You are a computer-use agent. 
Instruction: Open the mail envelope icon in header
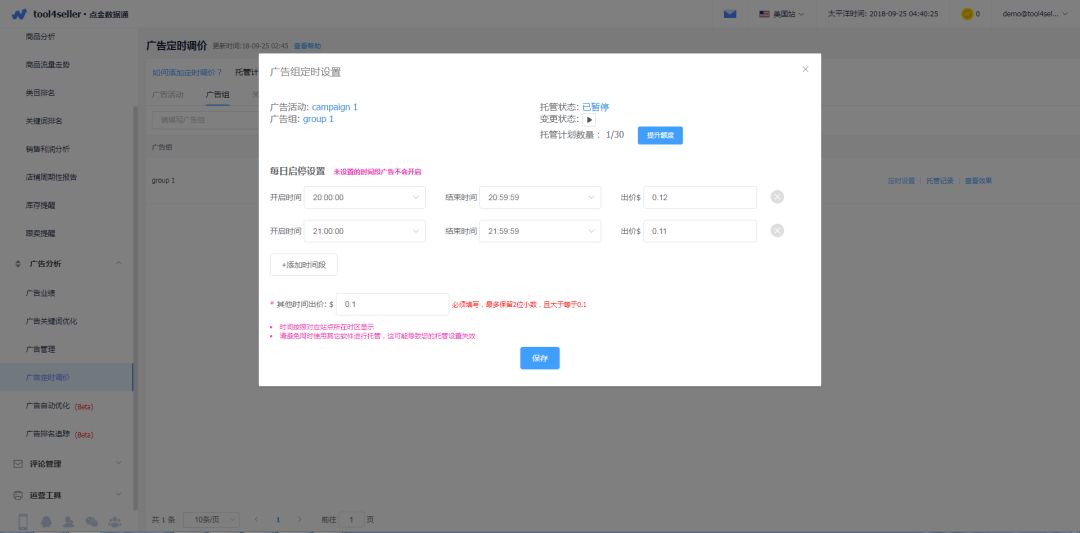click(730, 14)
